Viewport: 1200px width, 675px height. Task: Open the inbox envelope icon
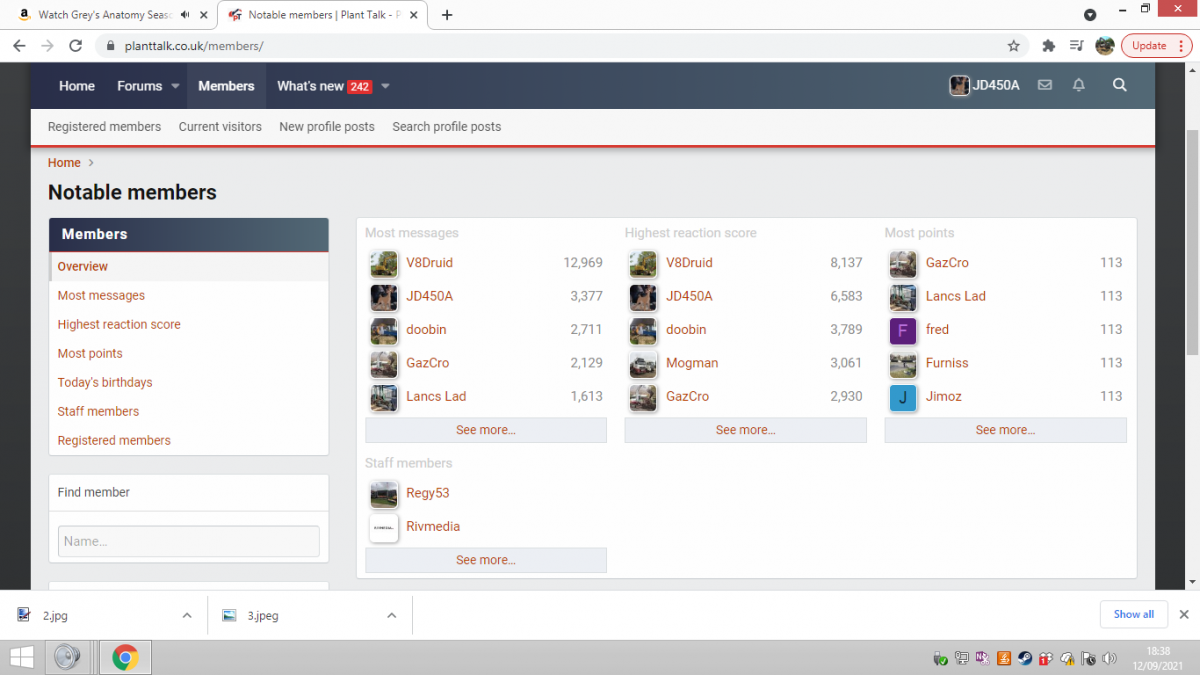click(1045, 86)
